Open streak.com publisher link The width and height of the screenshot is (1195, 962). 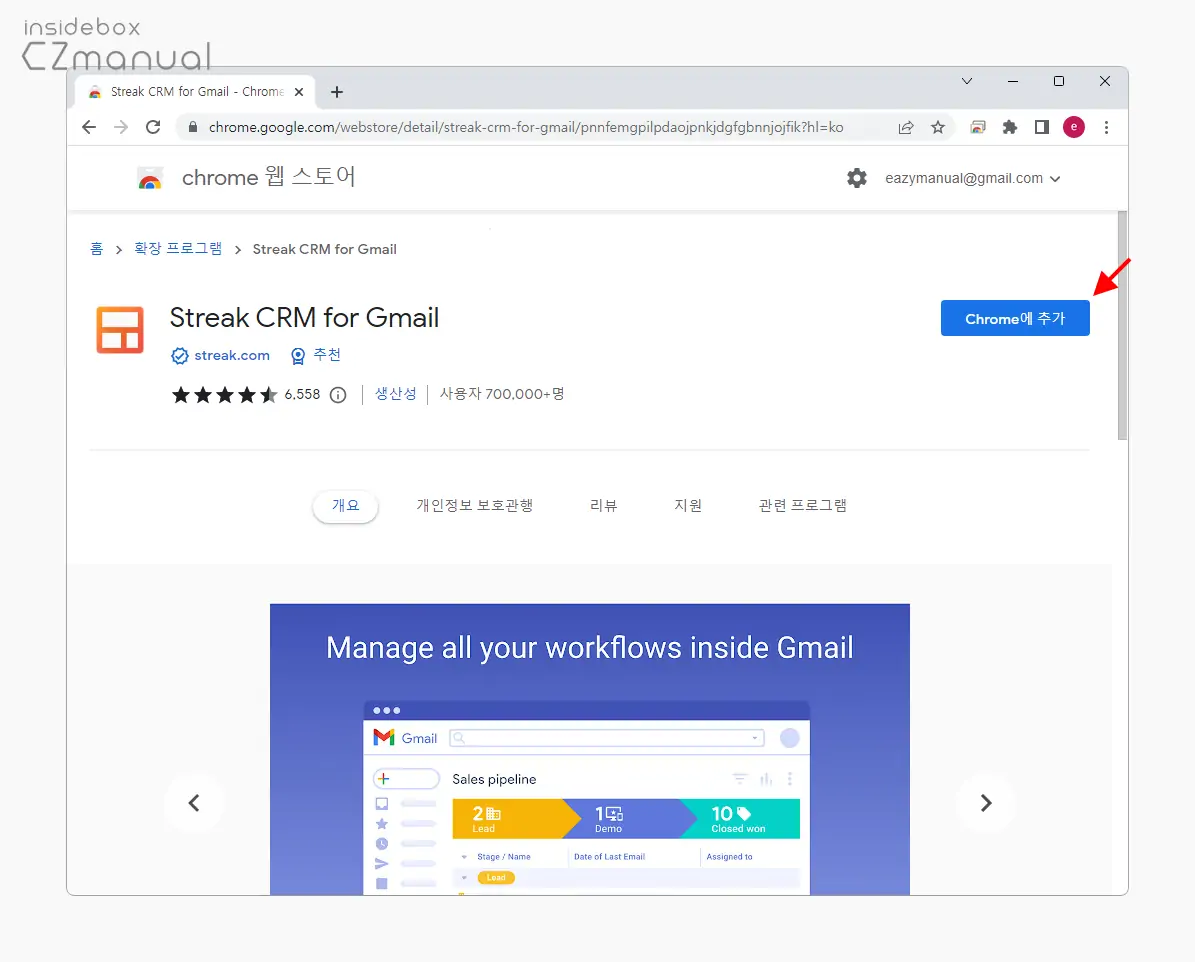232,355
